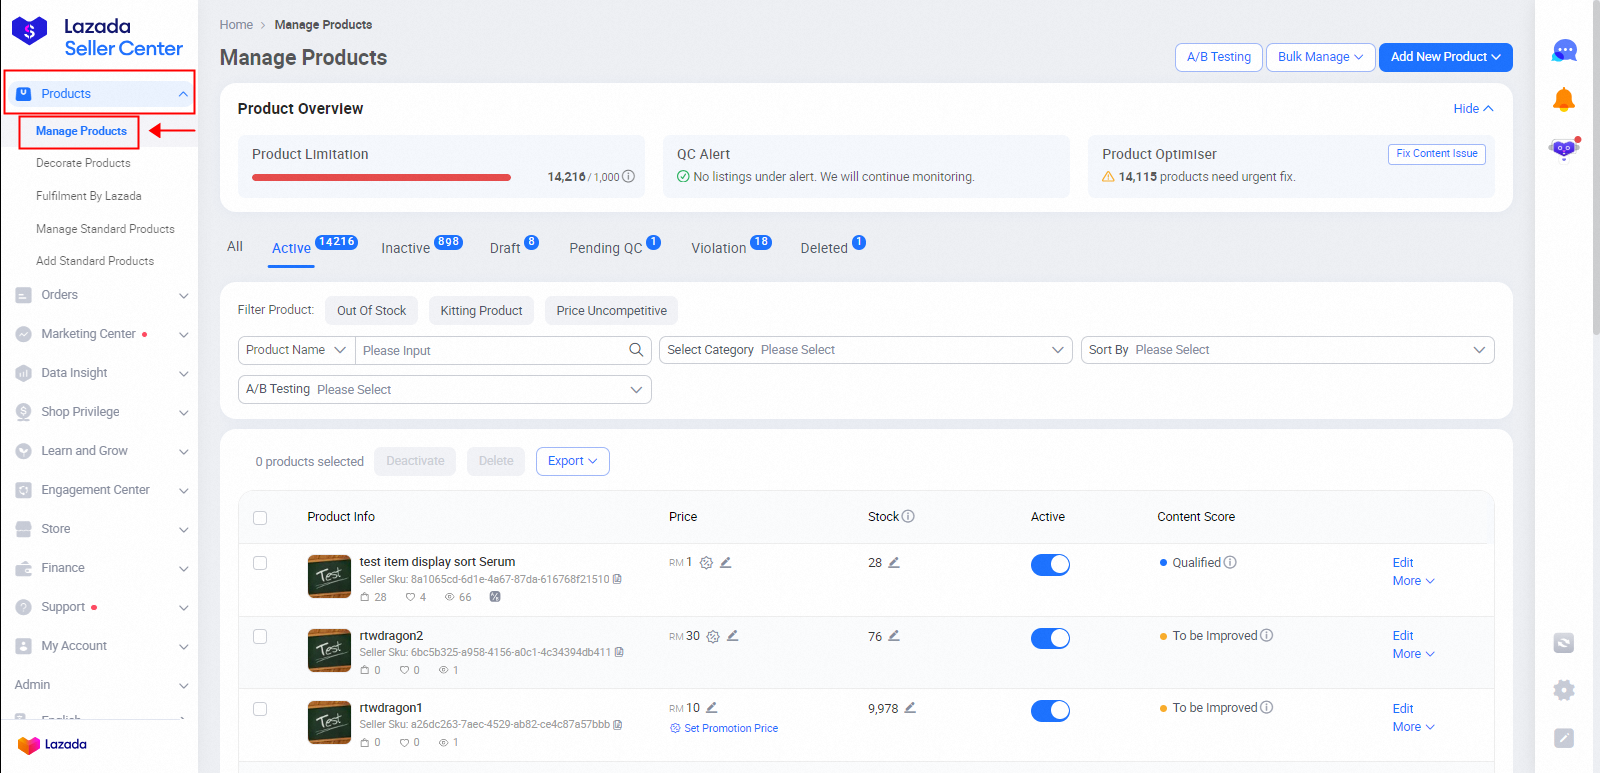
Task: Edit price pencil for rtwdragon1
Action: tap(712, 708)
